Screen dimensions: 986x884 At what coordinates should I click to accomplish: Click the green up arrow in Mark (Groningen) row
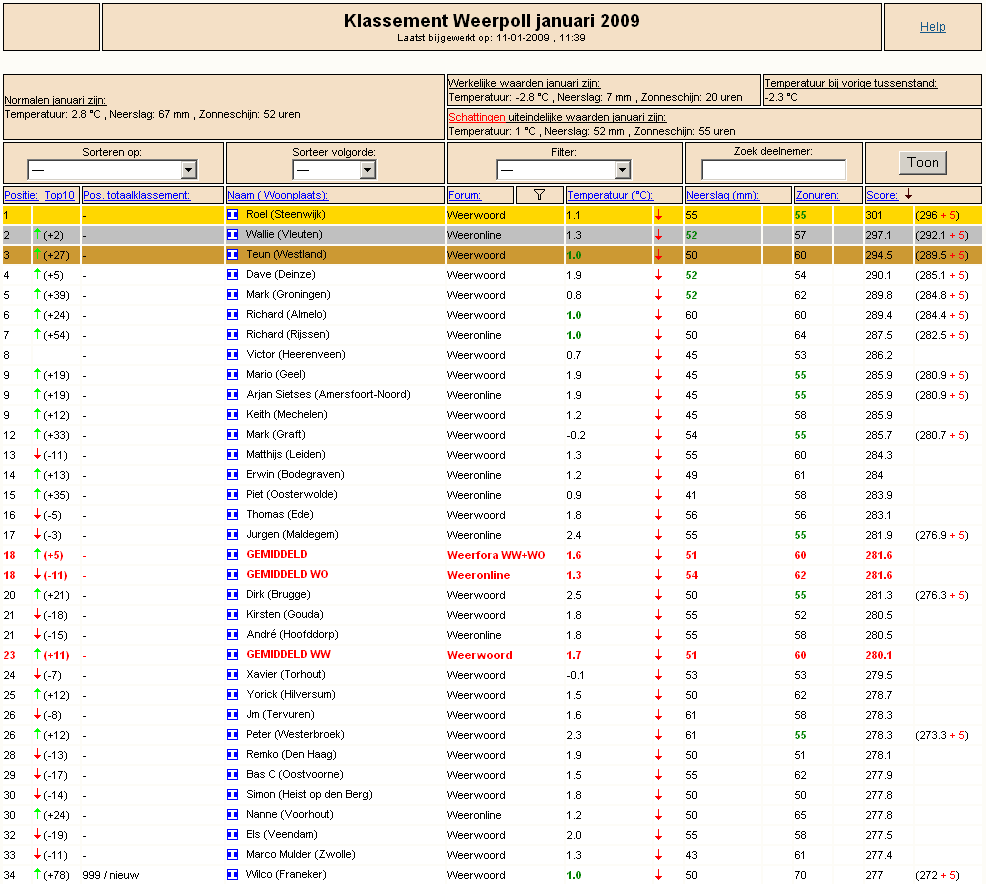38,295
